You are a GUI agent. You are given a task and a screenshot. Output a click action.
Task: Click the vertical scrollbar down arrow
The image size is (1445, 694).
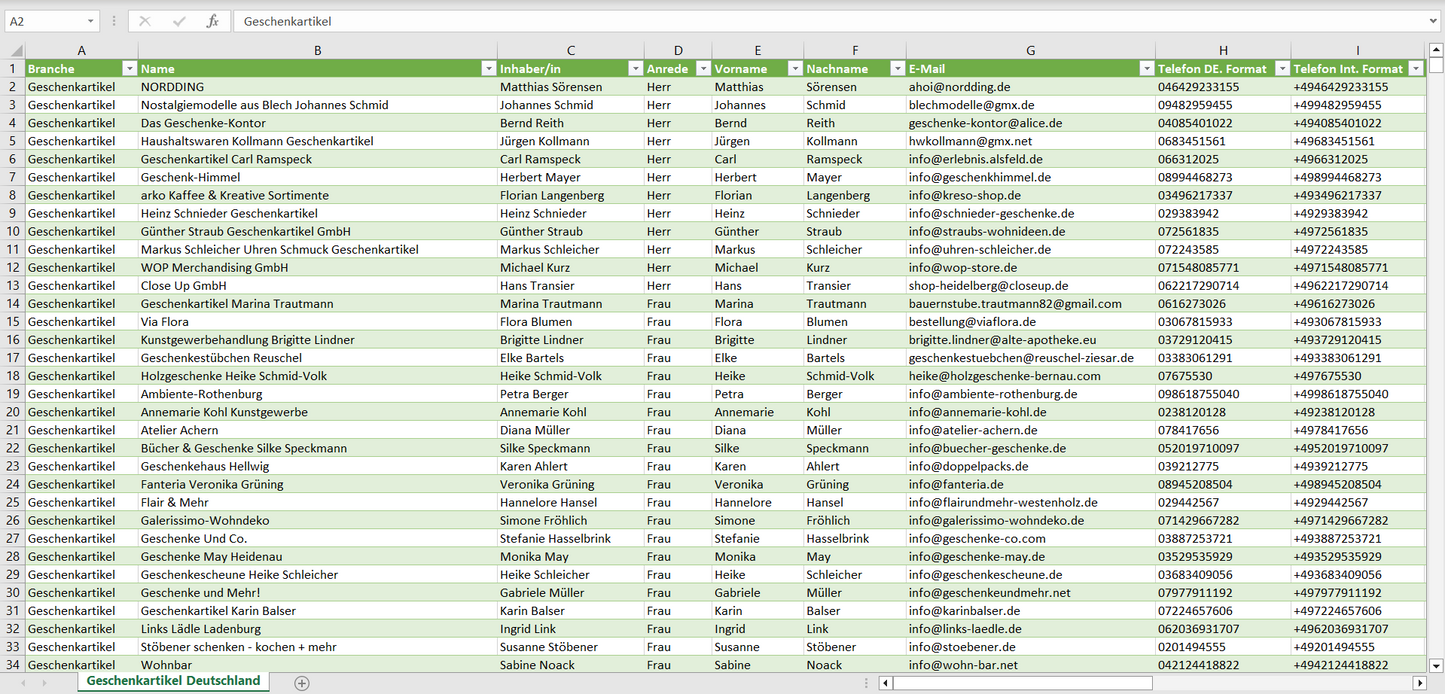(1436, 665)
